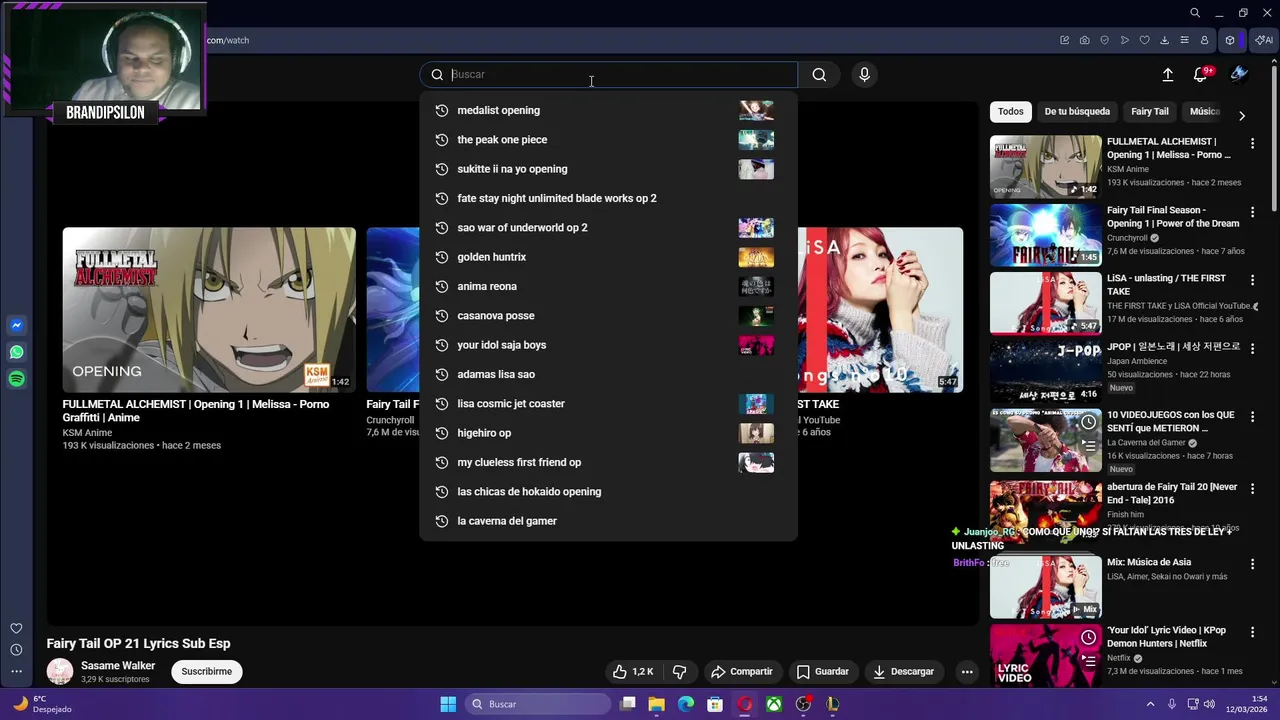The image size is (1280, 720).
Task: Open the Xbox app from taskbar
Action: click(774, 704)
